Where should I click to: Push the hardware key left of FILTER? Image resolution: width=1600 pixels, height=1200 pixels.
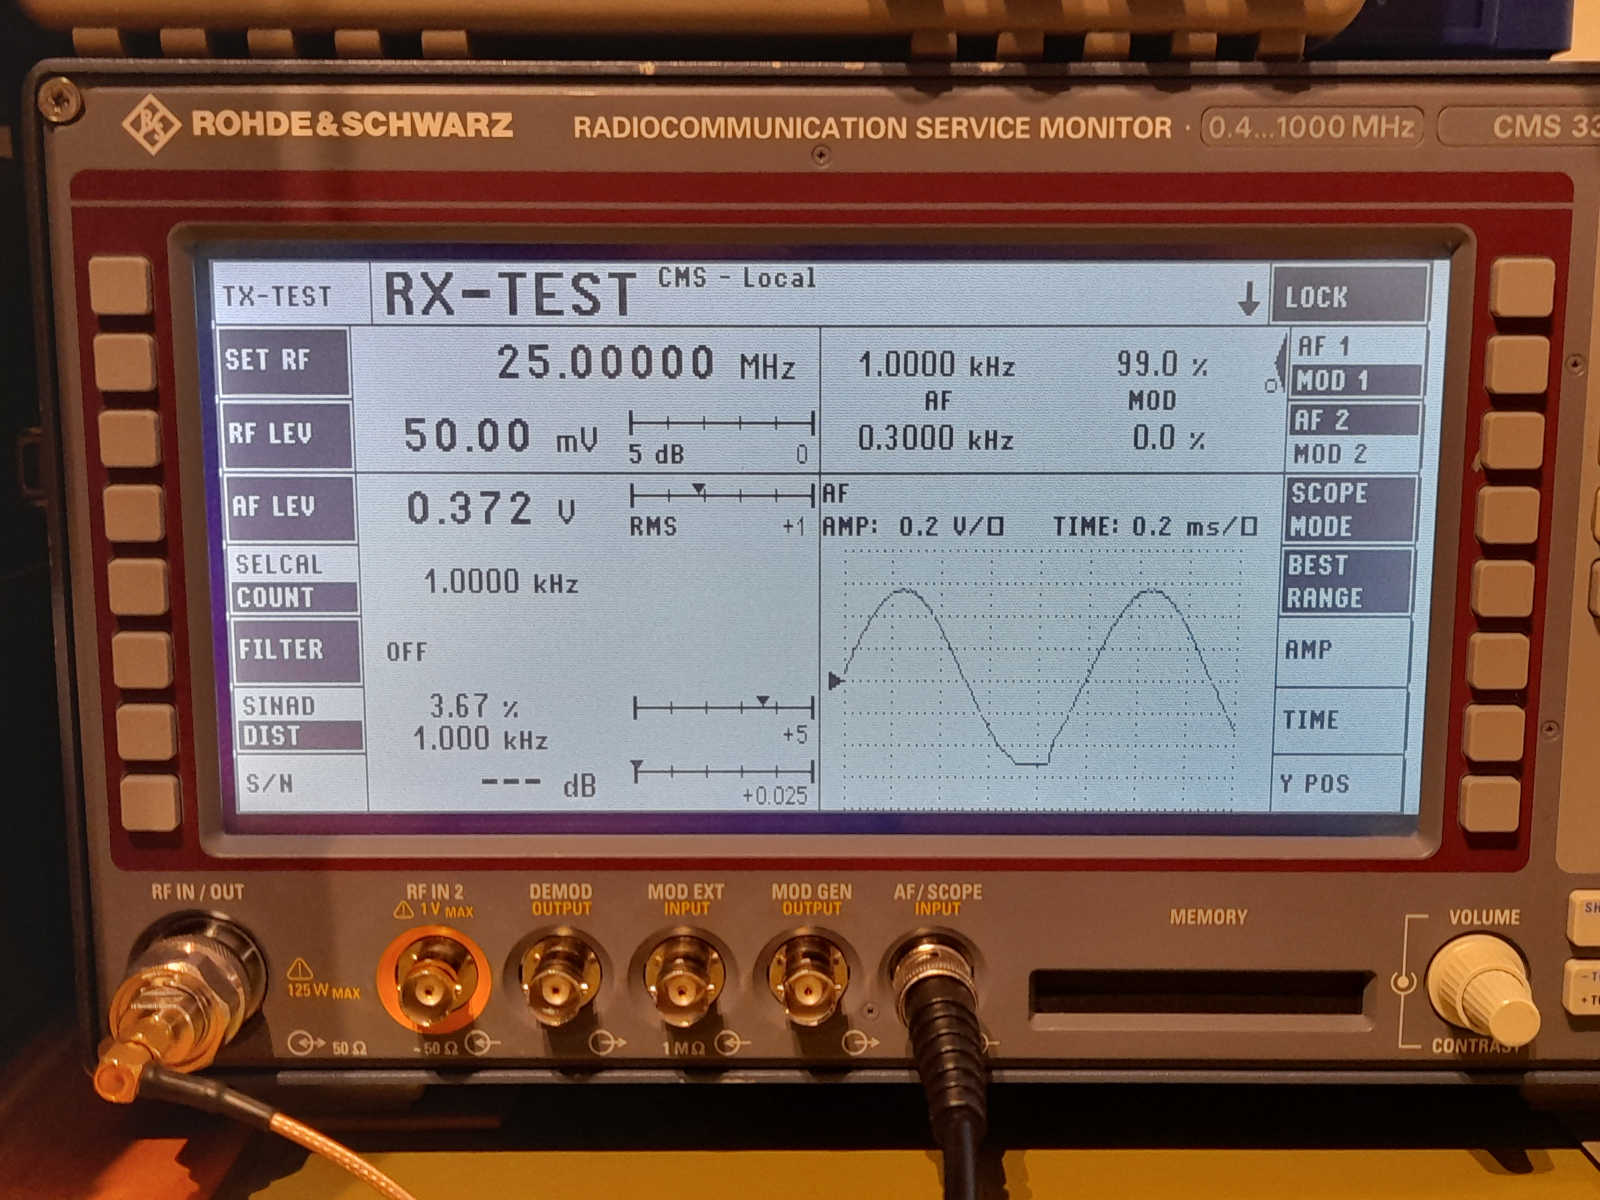coord(142,660)
